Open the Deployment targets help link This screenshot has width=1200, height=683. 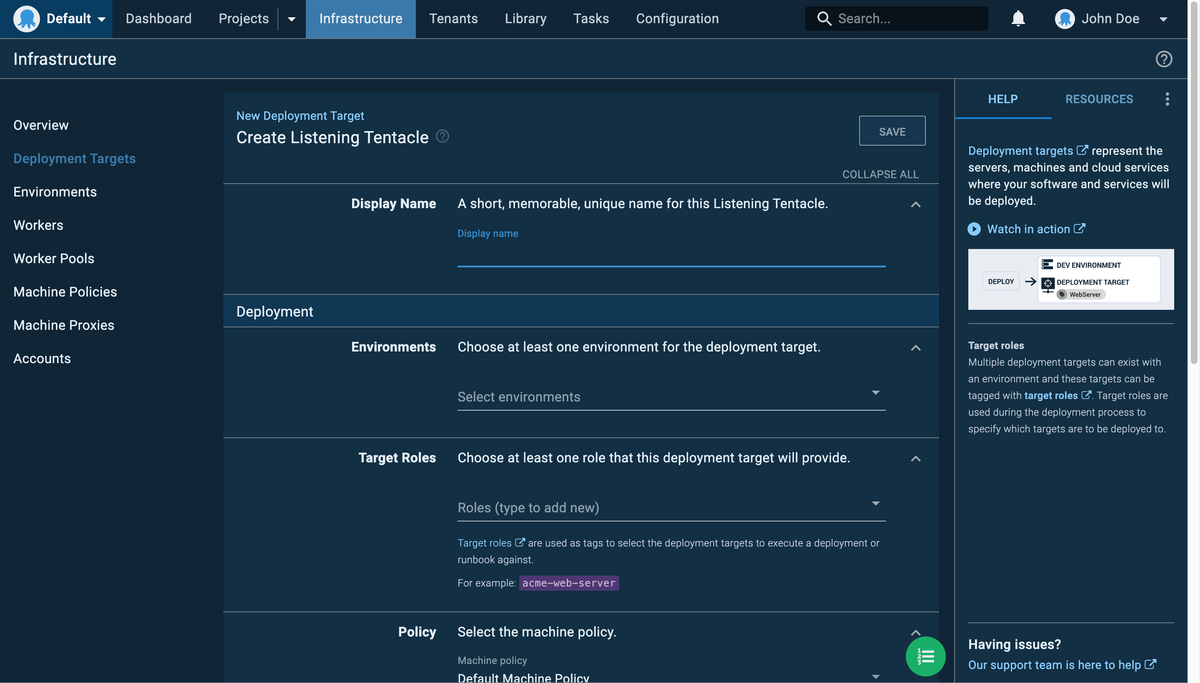(1021, 151)
